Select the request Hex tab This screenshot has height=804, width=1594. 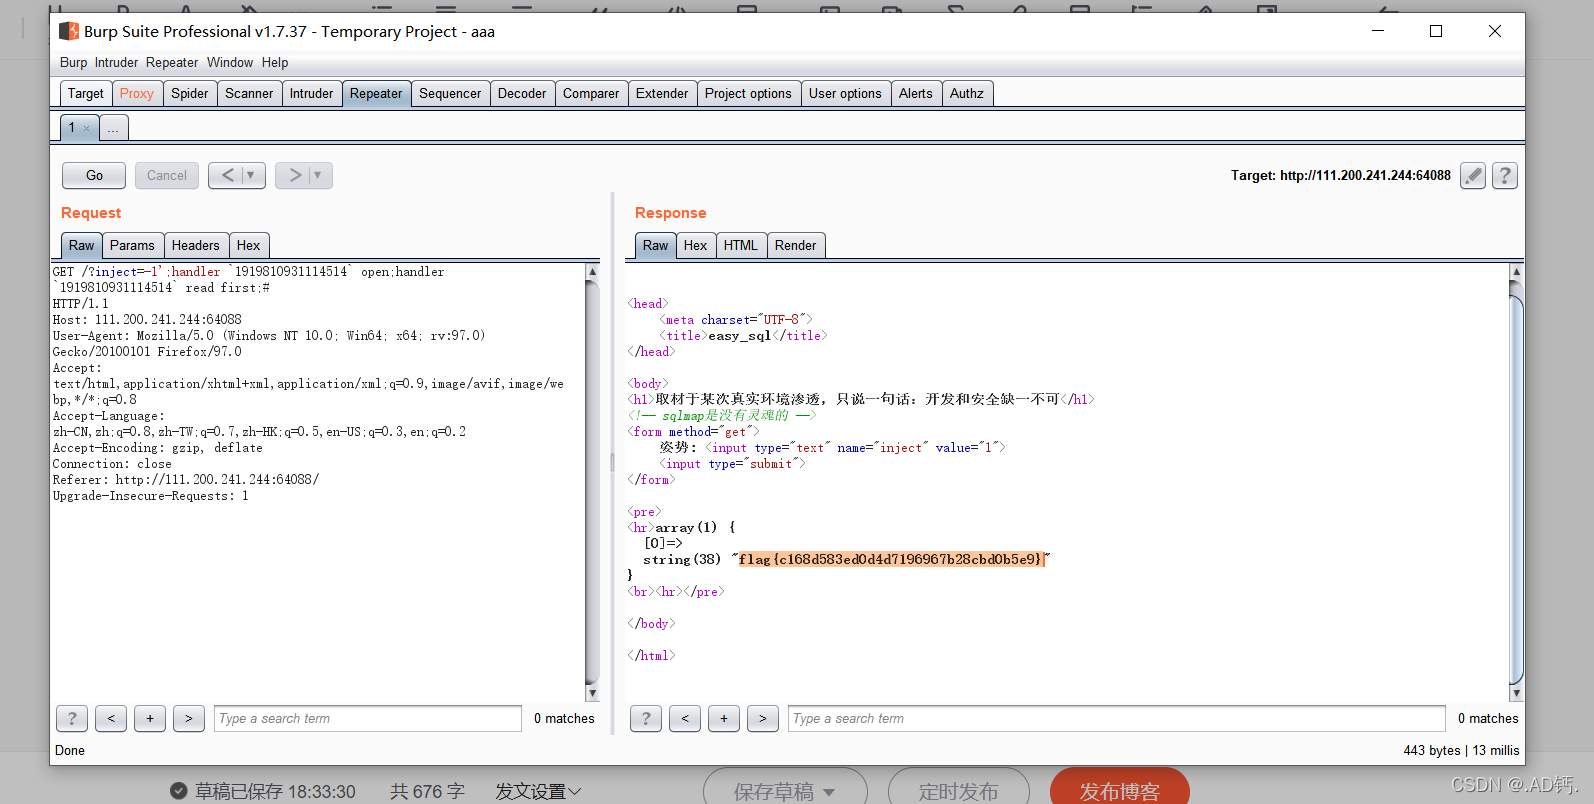coord(249,245)
